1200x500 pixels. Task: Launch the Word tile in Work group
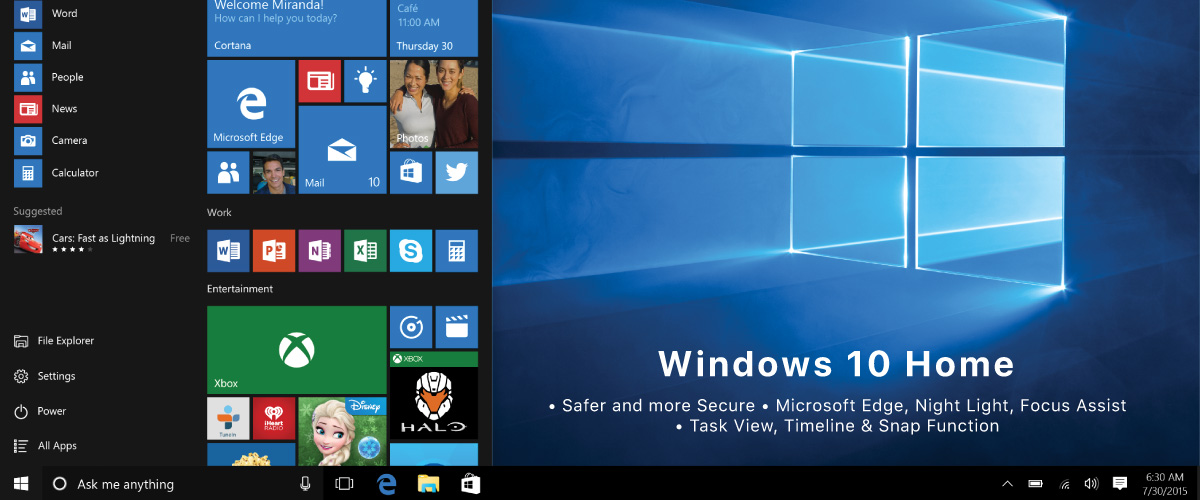(228, 251)
